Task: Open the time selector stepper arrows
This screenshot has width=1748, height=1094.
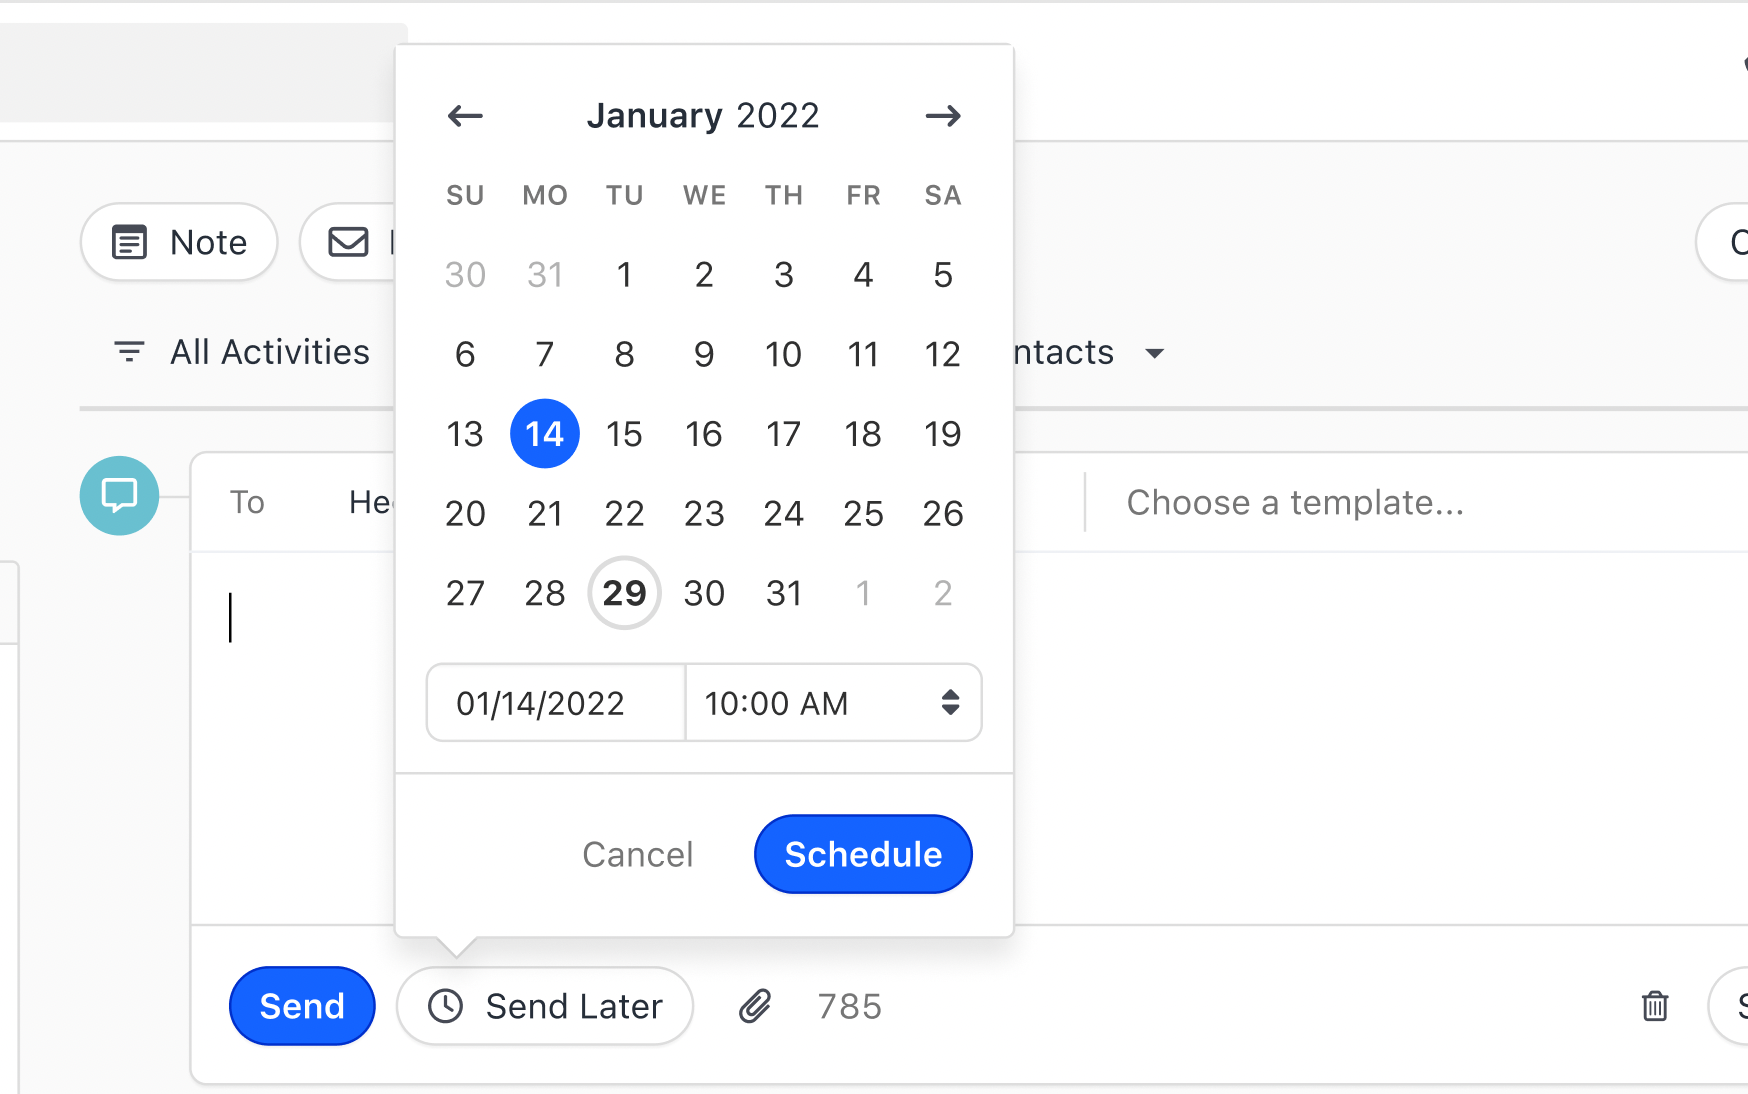Action: point(950,703)
